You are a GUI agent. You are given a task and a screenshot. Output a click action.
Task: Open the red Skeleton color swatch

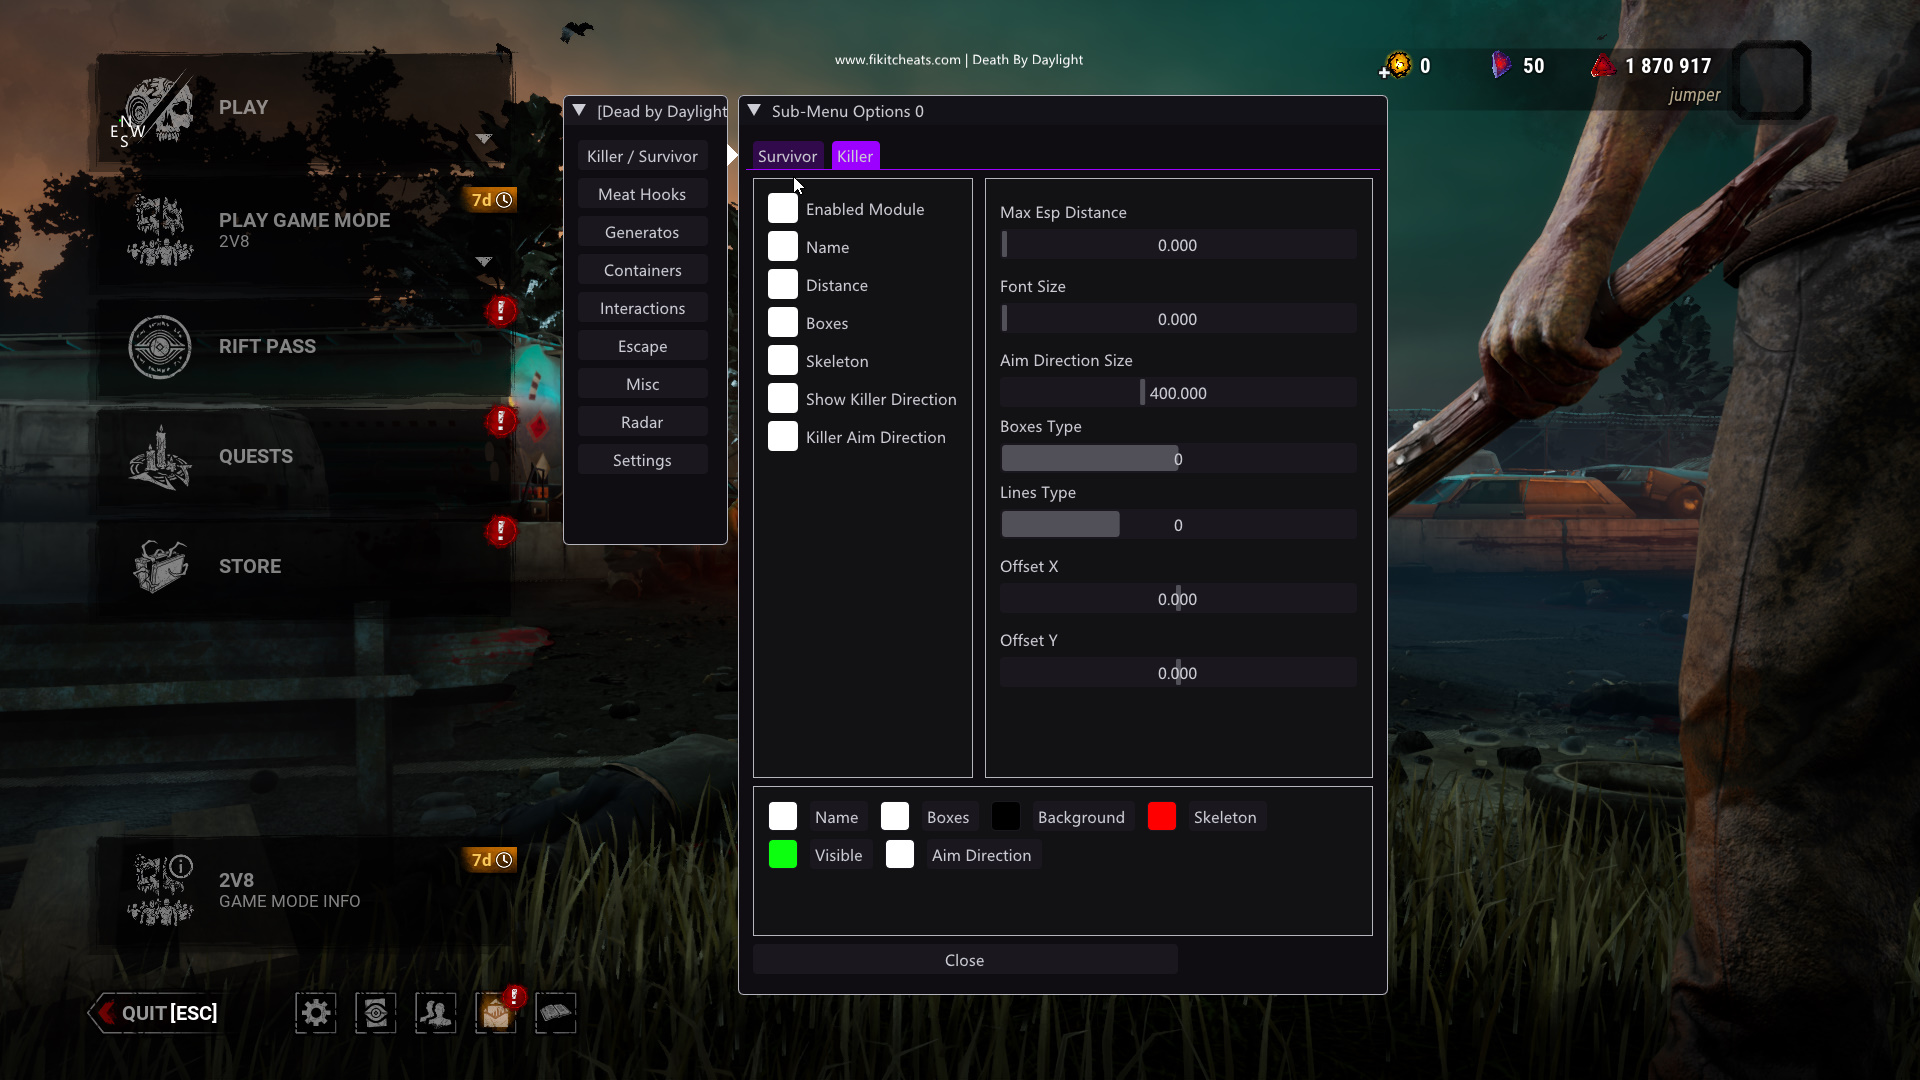(x=1162, y=817)
